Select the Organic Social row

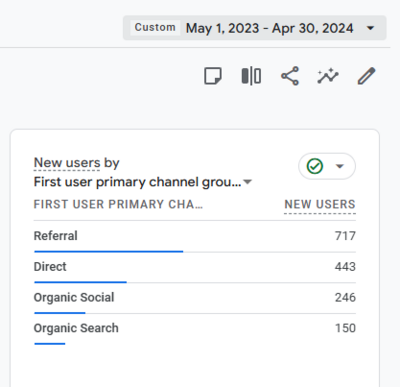click(195, 298)
